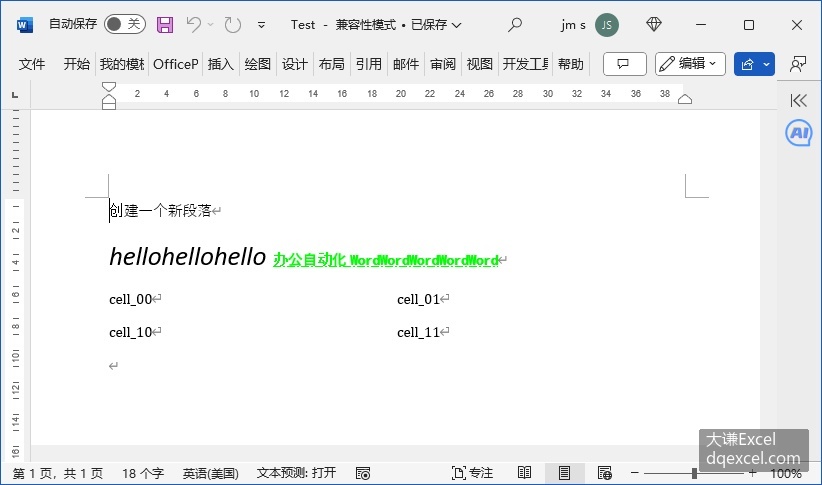This screenshot has height=485, width=822.
Task: Click the empty paragraph mark below the table
Action: [x=113, y=366]
